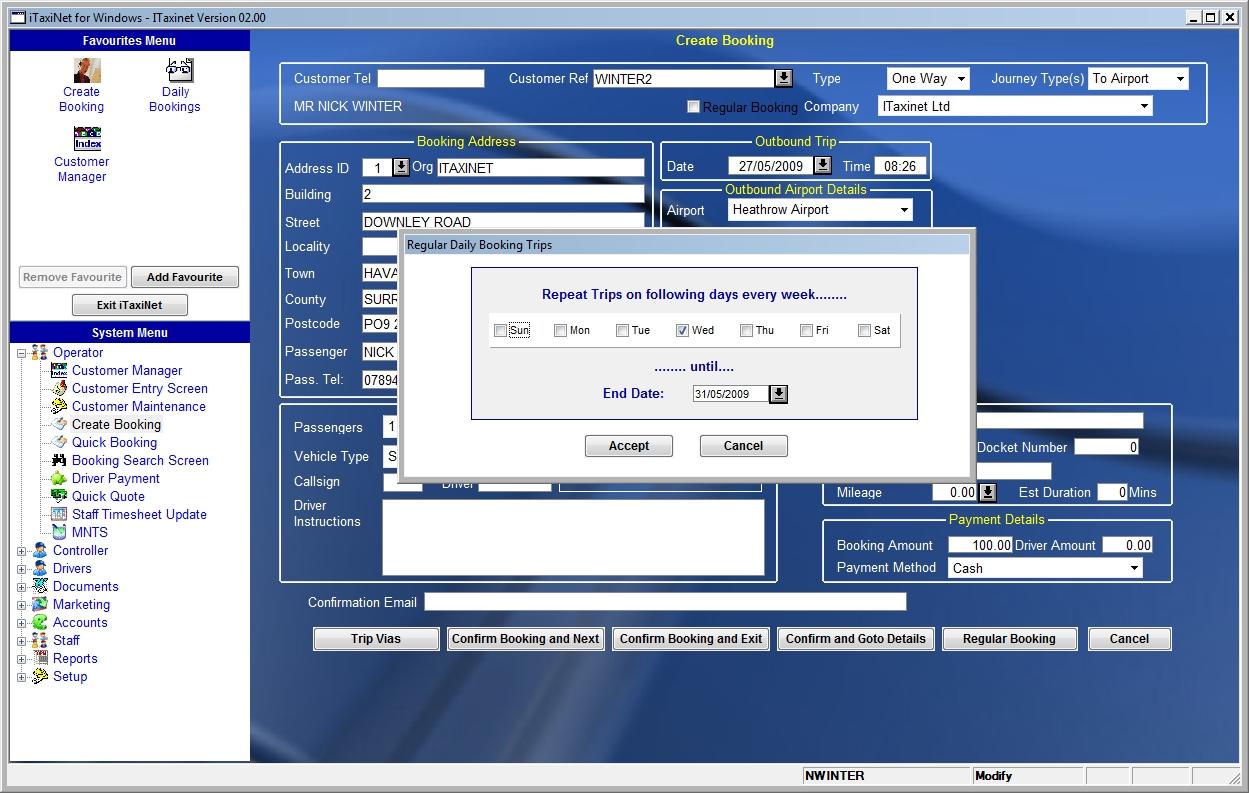Click the Driver Instructions text area

coord(573,537)
